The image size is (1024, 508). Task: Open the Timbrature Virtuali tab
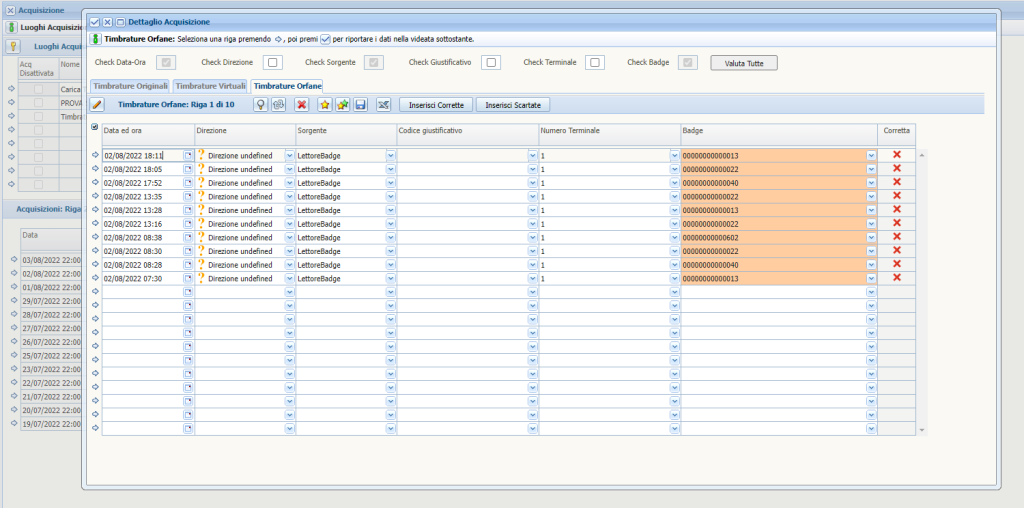coord(210,86)
